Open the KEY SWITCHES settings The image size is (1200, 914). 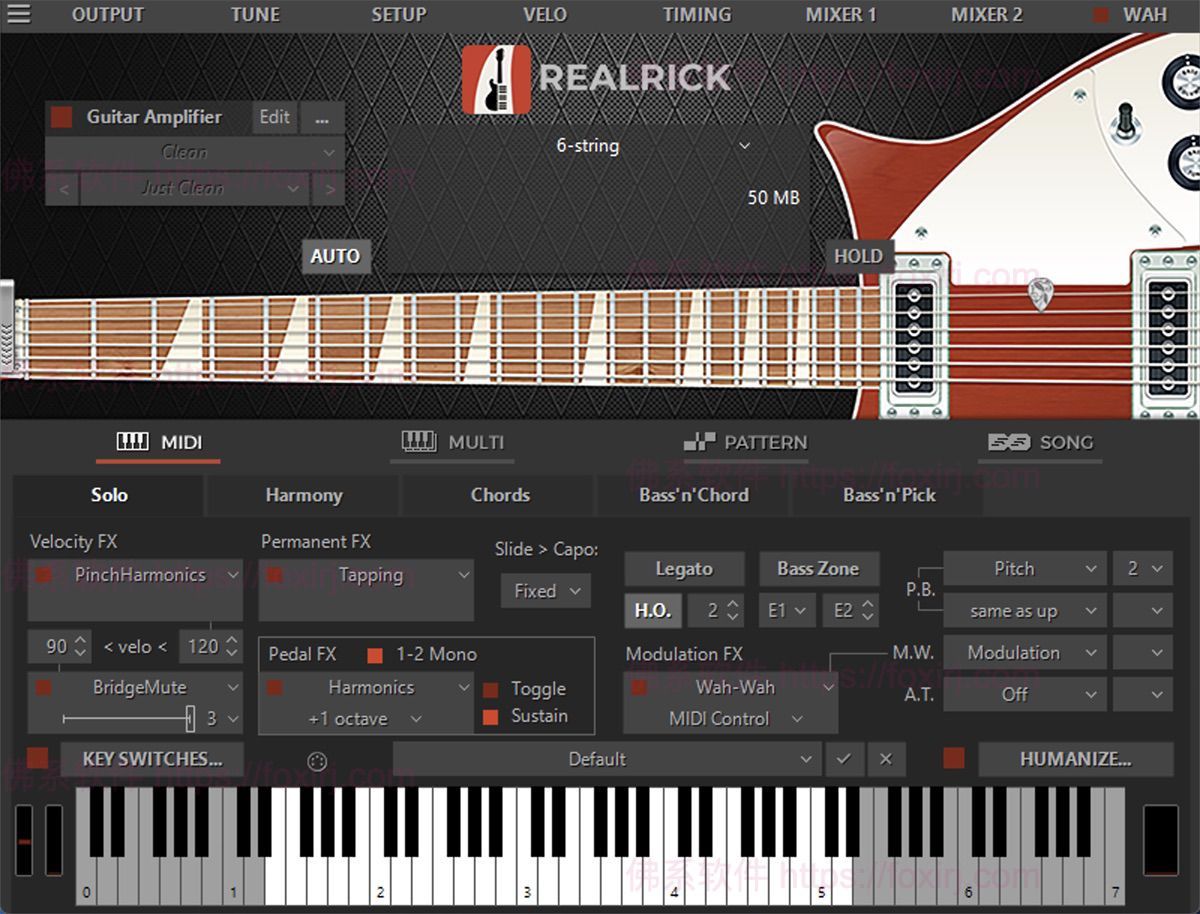pos(152,759)
